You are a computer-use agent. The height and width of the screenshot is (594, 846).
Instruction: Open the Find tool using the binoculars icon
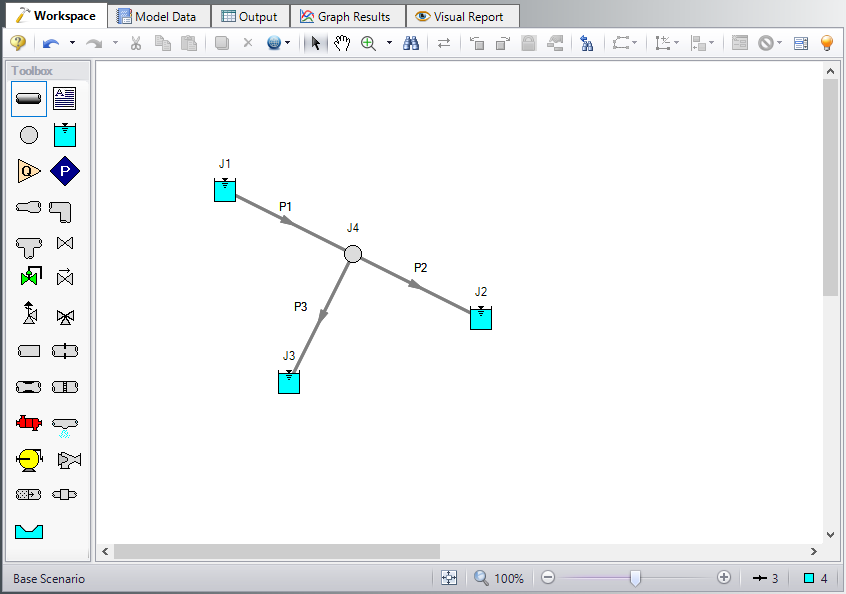(411, 43)
